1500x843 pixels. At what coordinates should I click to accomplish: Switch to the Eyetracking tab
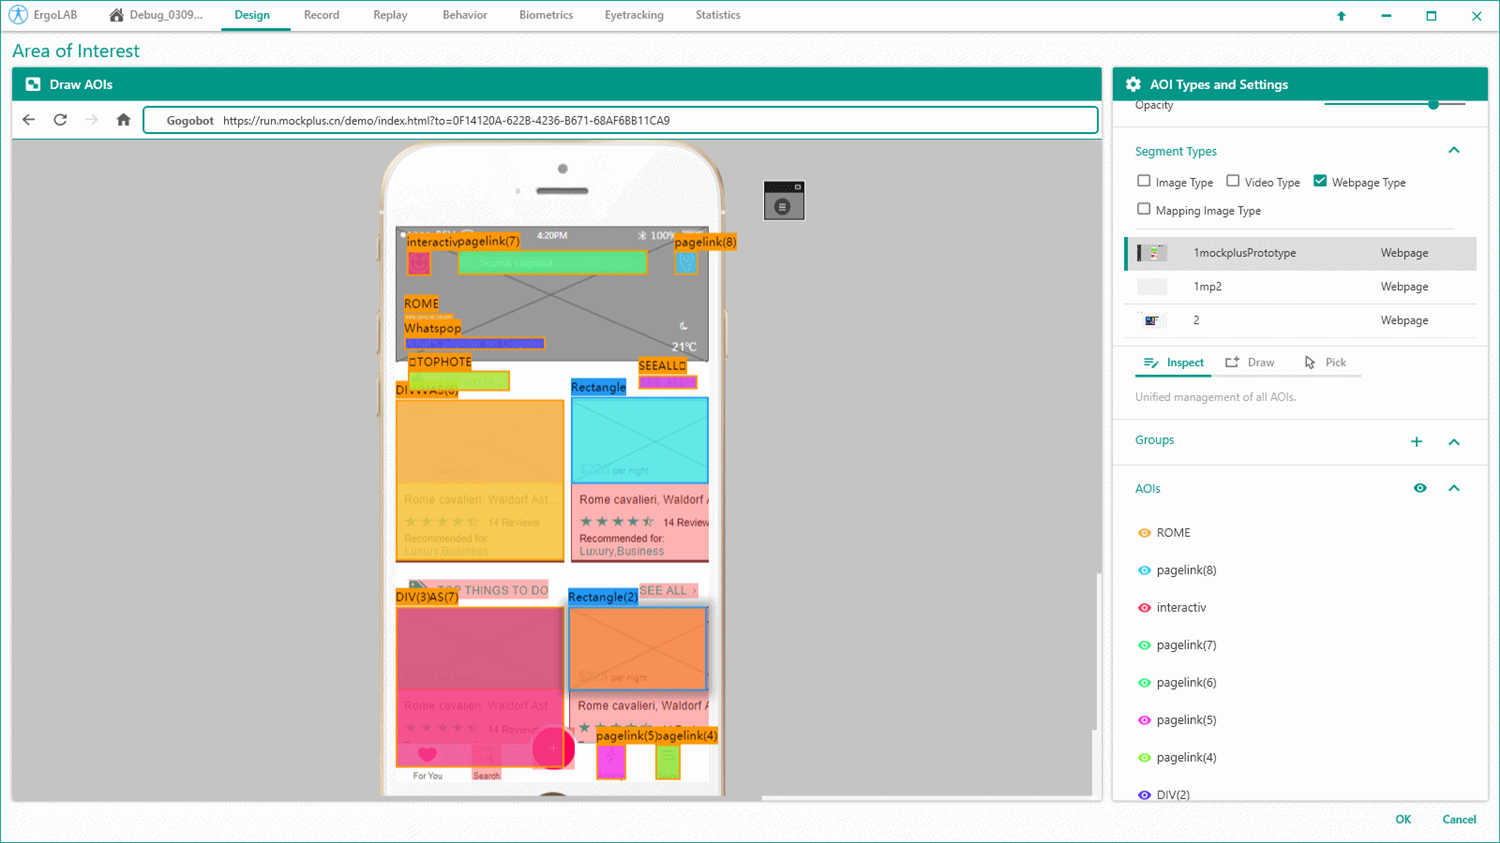pos(633,15)
